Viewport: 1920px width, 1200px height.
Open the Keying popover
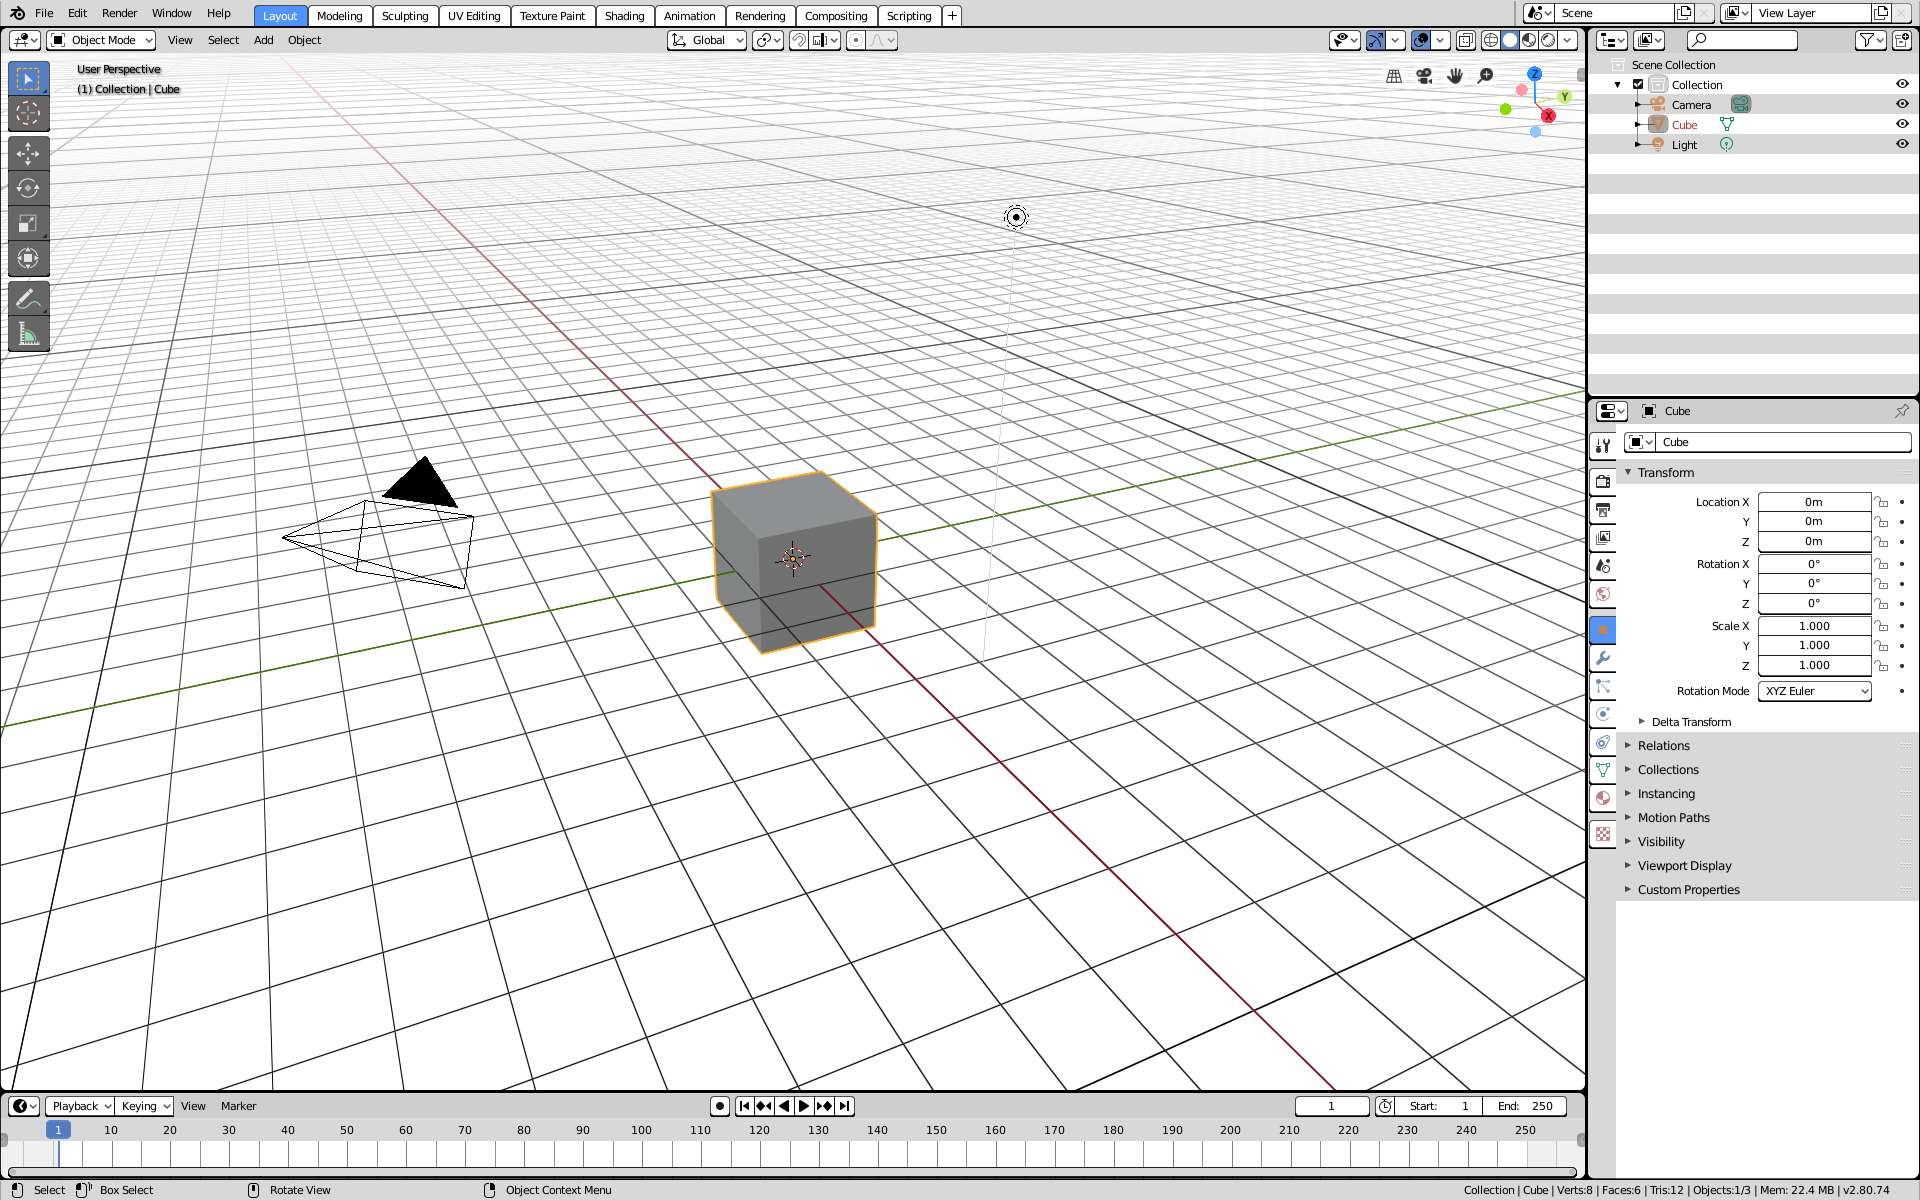pyautogui.click(x=145, y=1106)
